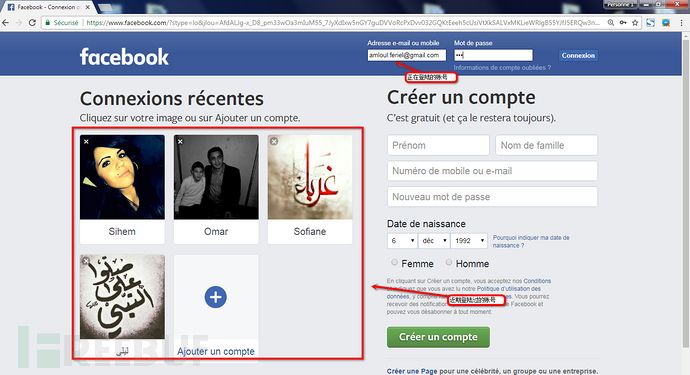Screen dimensions: 690x375
Task: Click the Nom de famille field
Action: (547, 145)
